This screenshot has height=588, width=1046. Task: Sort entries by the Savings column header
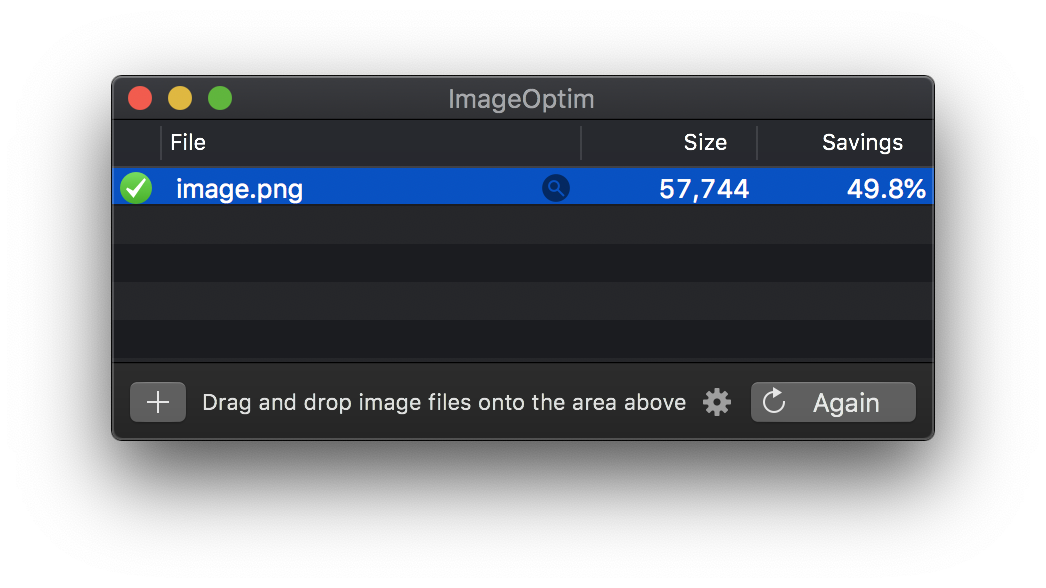(x=862, y=142)
